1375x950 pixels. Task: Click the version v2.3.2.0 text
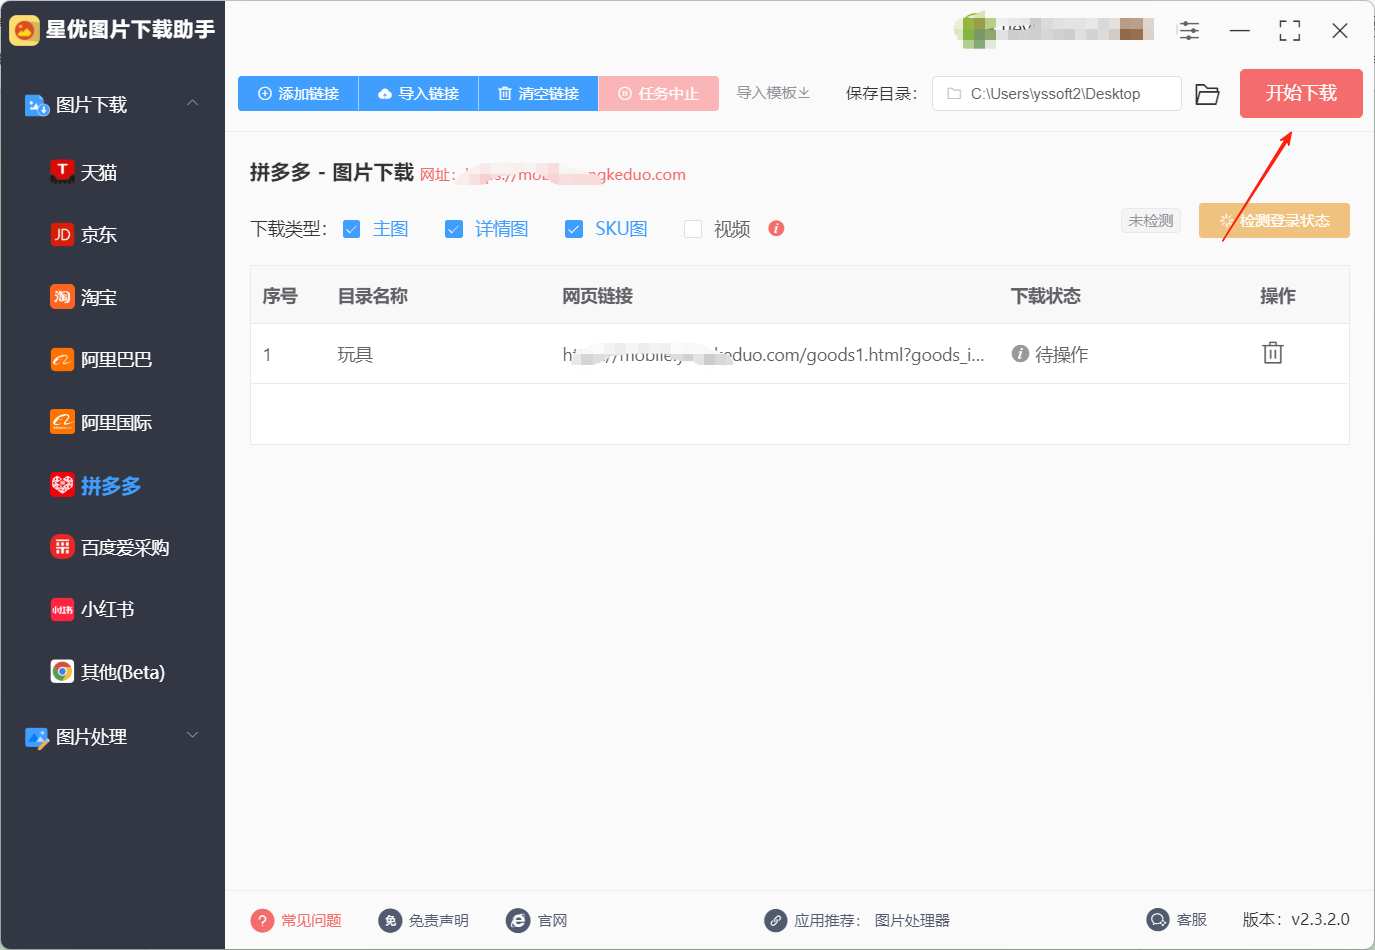pos(1296,919)
